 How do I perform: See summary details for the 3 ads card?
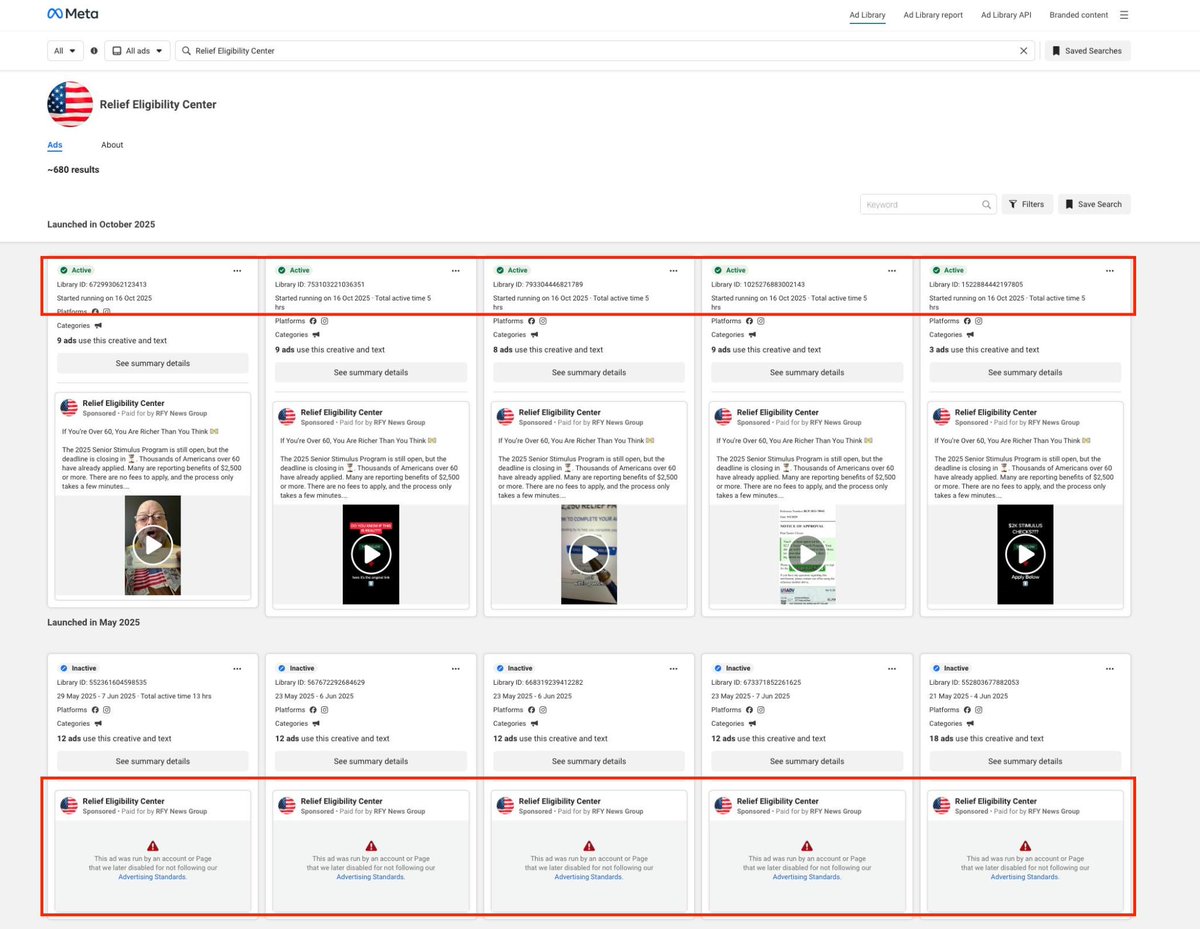click(1025, 372)
